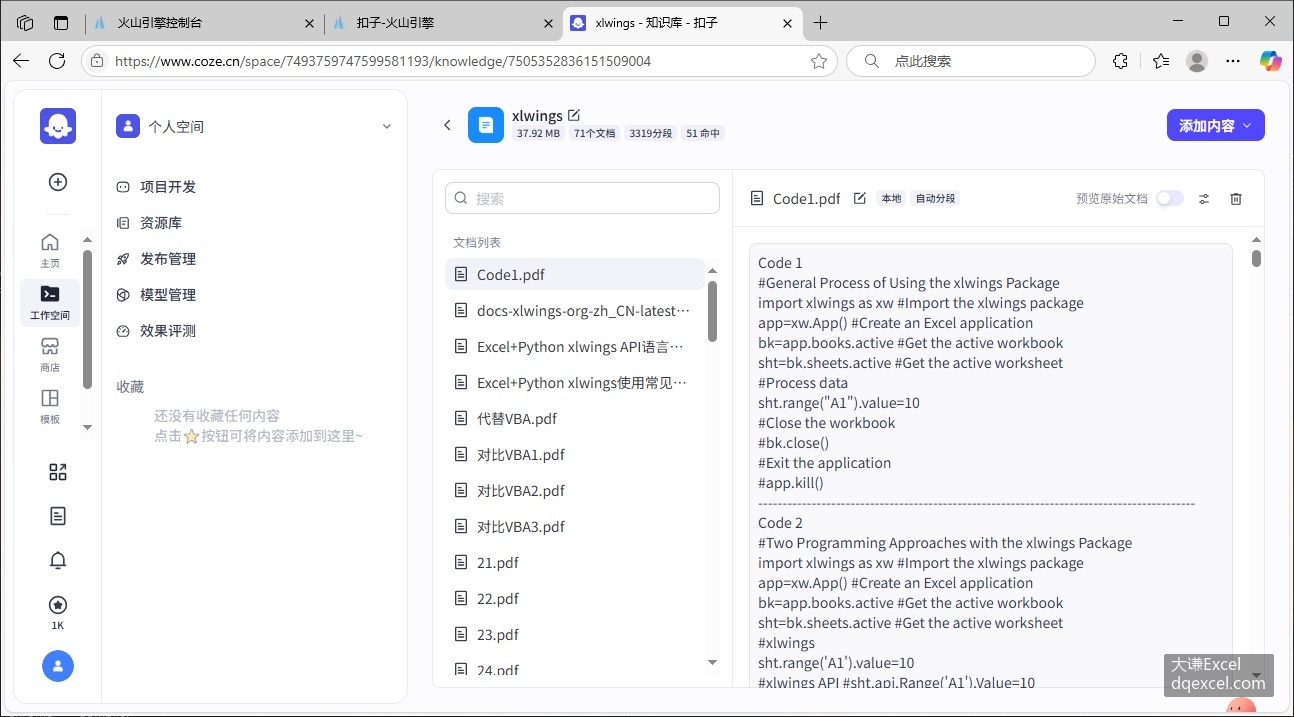The image size is (1294, 717).
Task: Open the user avatar in sidebar
Action: tap(58, 666)
